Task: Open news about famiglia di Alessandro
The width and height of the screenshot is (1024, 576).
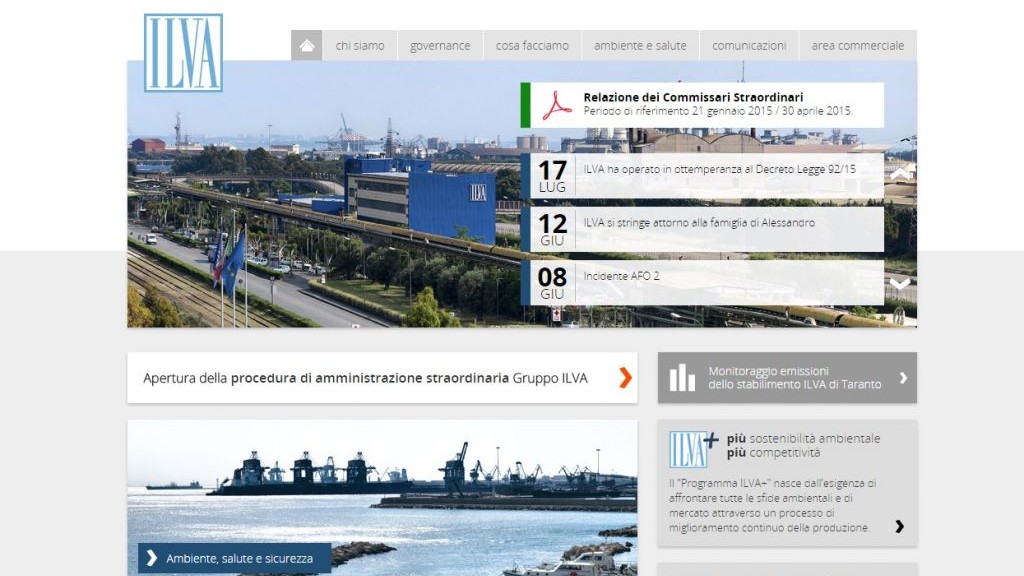Action: coord(699,223)
